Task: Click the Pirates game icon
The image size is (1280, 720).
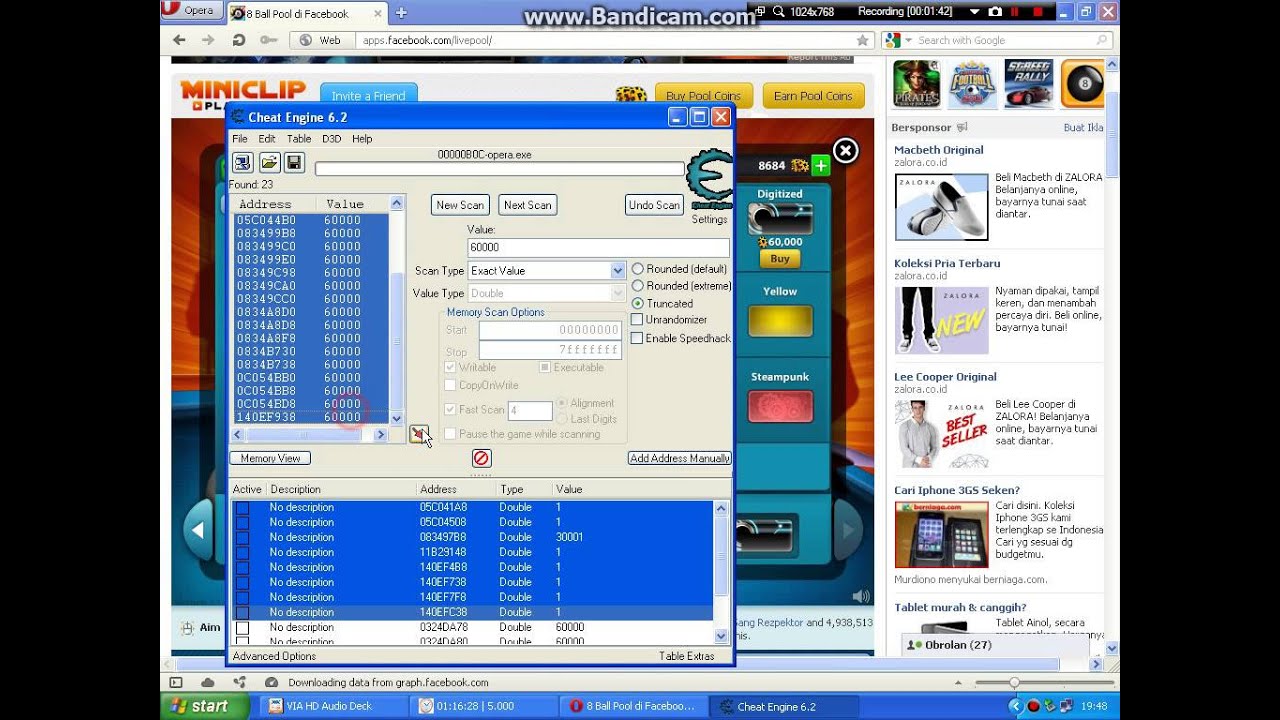Action: coord(917,84)
